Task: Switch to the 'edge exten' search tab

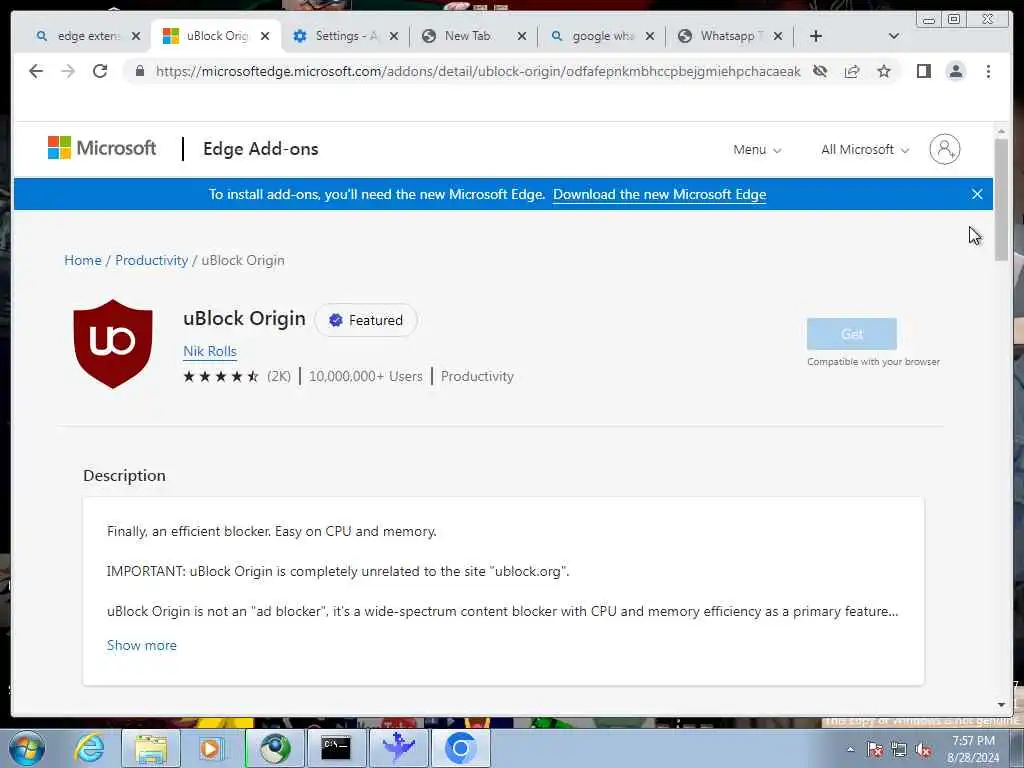Action: [80, 36]
